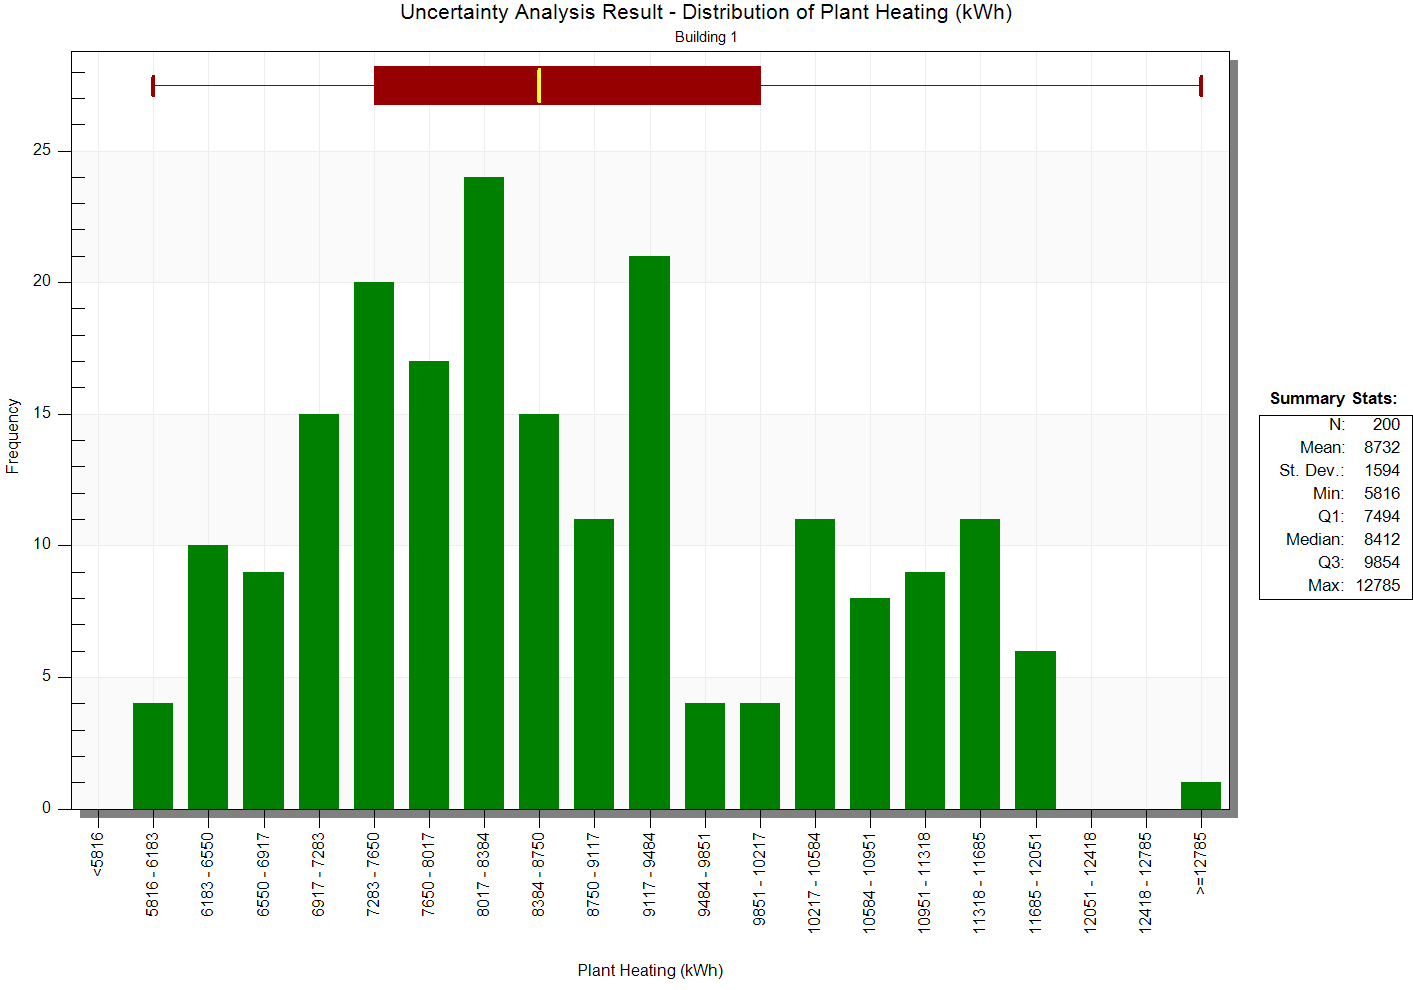Select the dark red interquartile box

coord(650,86)
